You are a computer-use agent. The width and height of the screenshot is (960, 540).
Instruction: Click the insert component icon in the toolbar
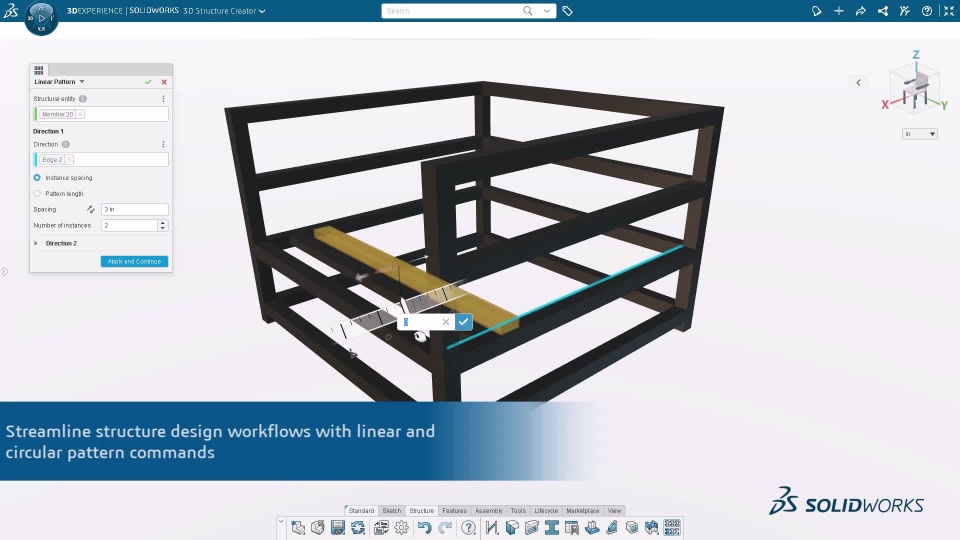(x=318, y=527)
